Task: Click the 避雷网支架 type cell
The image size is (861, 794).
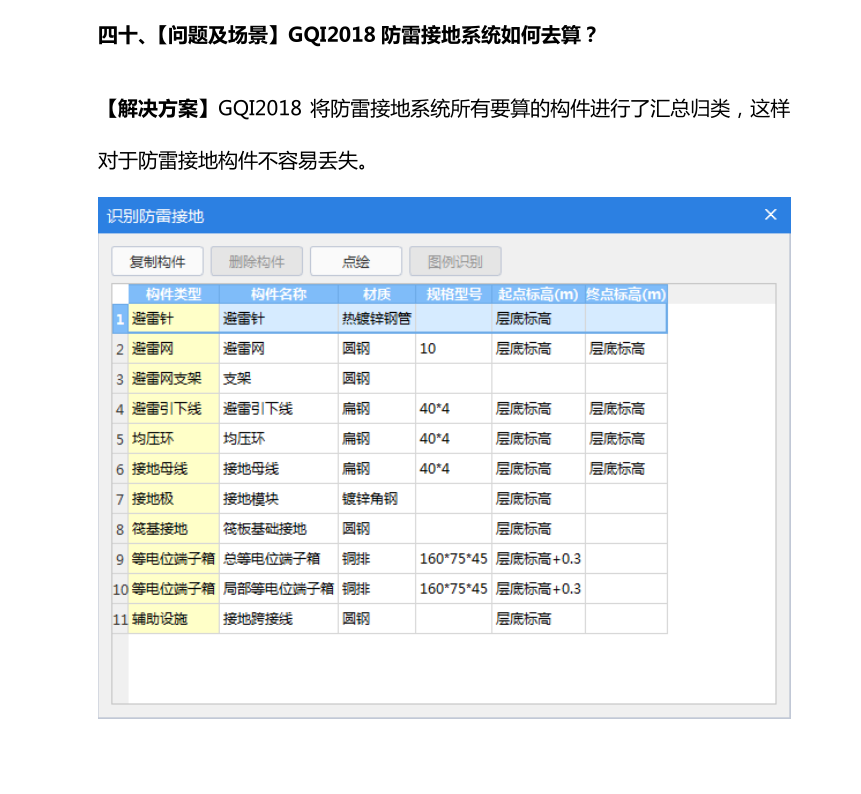Action: tap(174, 379)
